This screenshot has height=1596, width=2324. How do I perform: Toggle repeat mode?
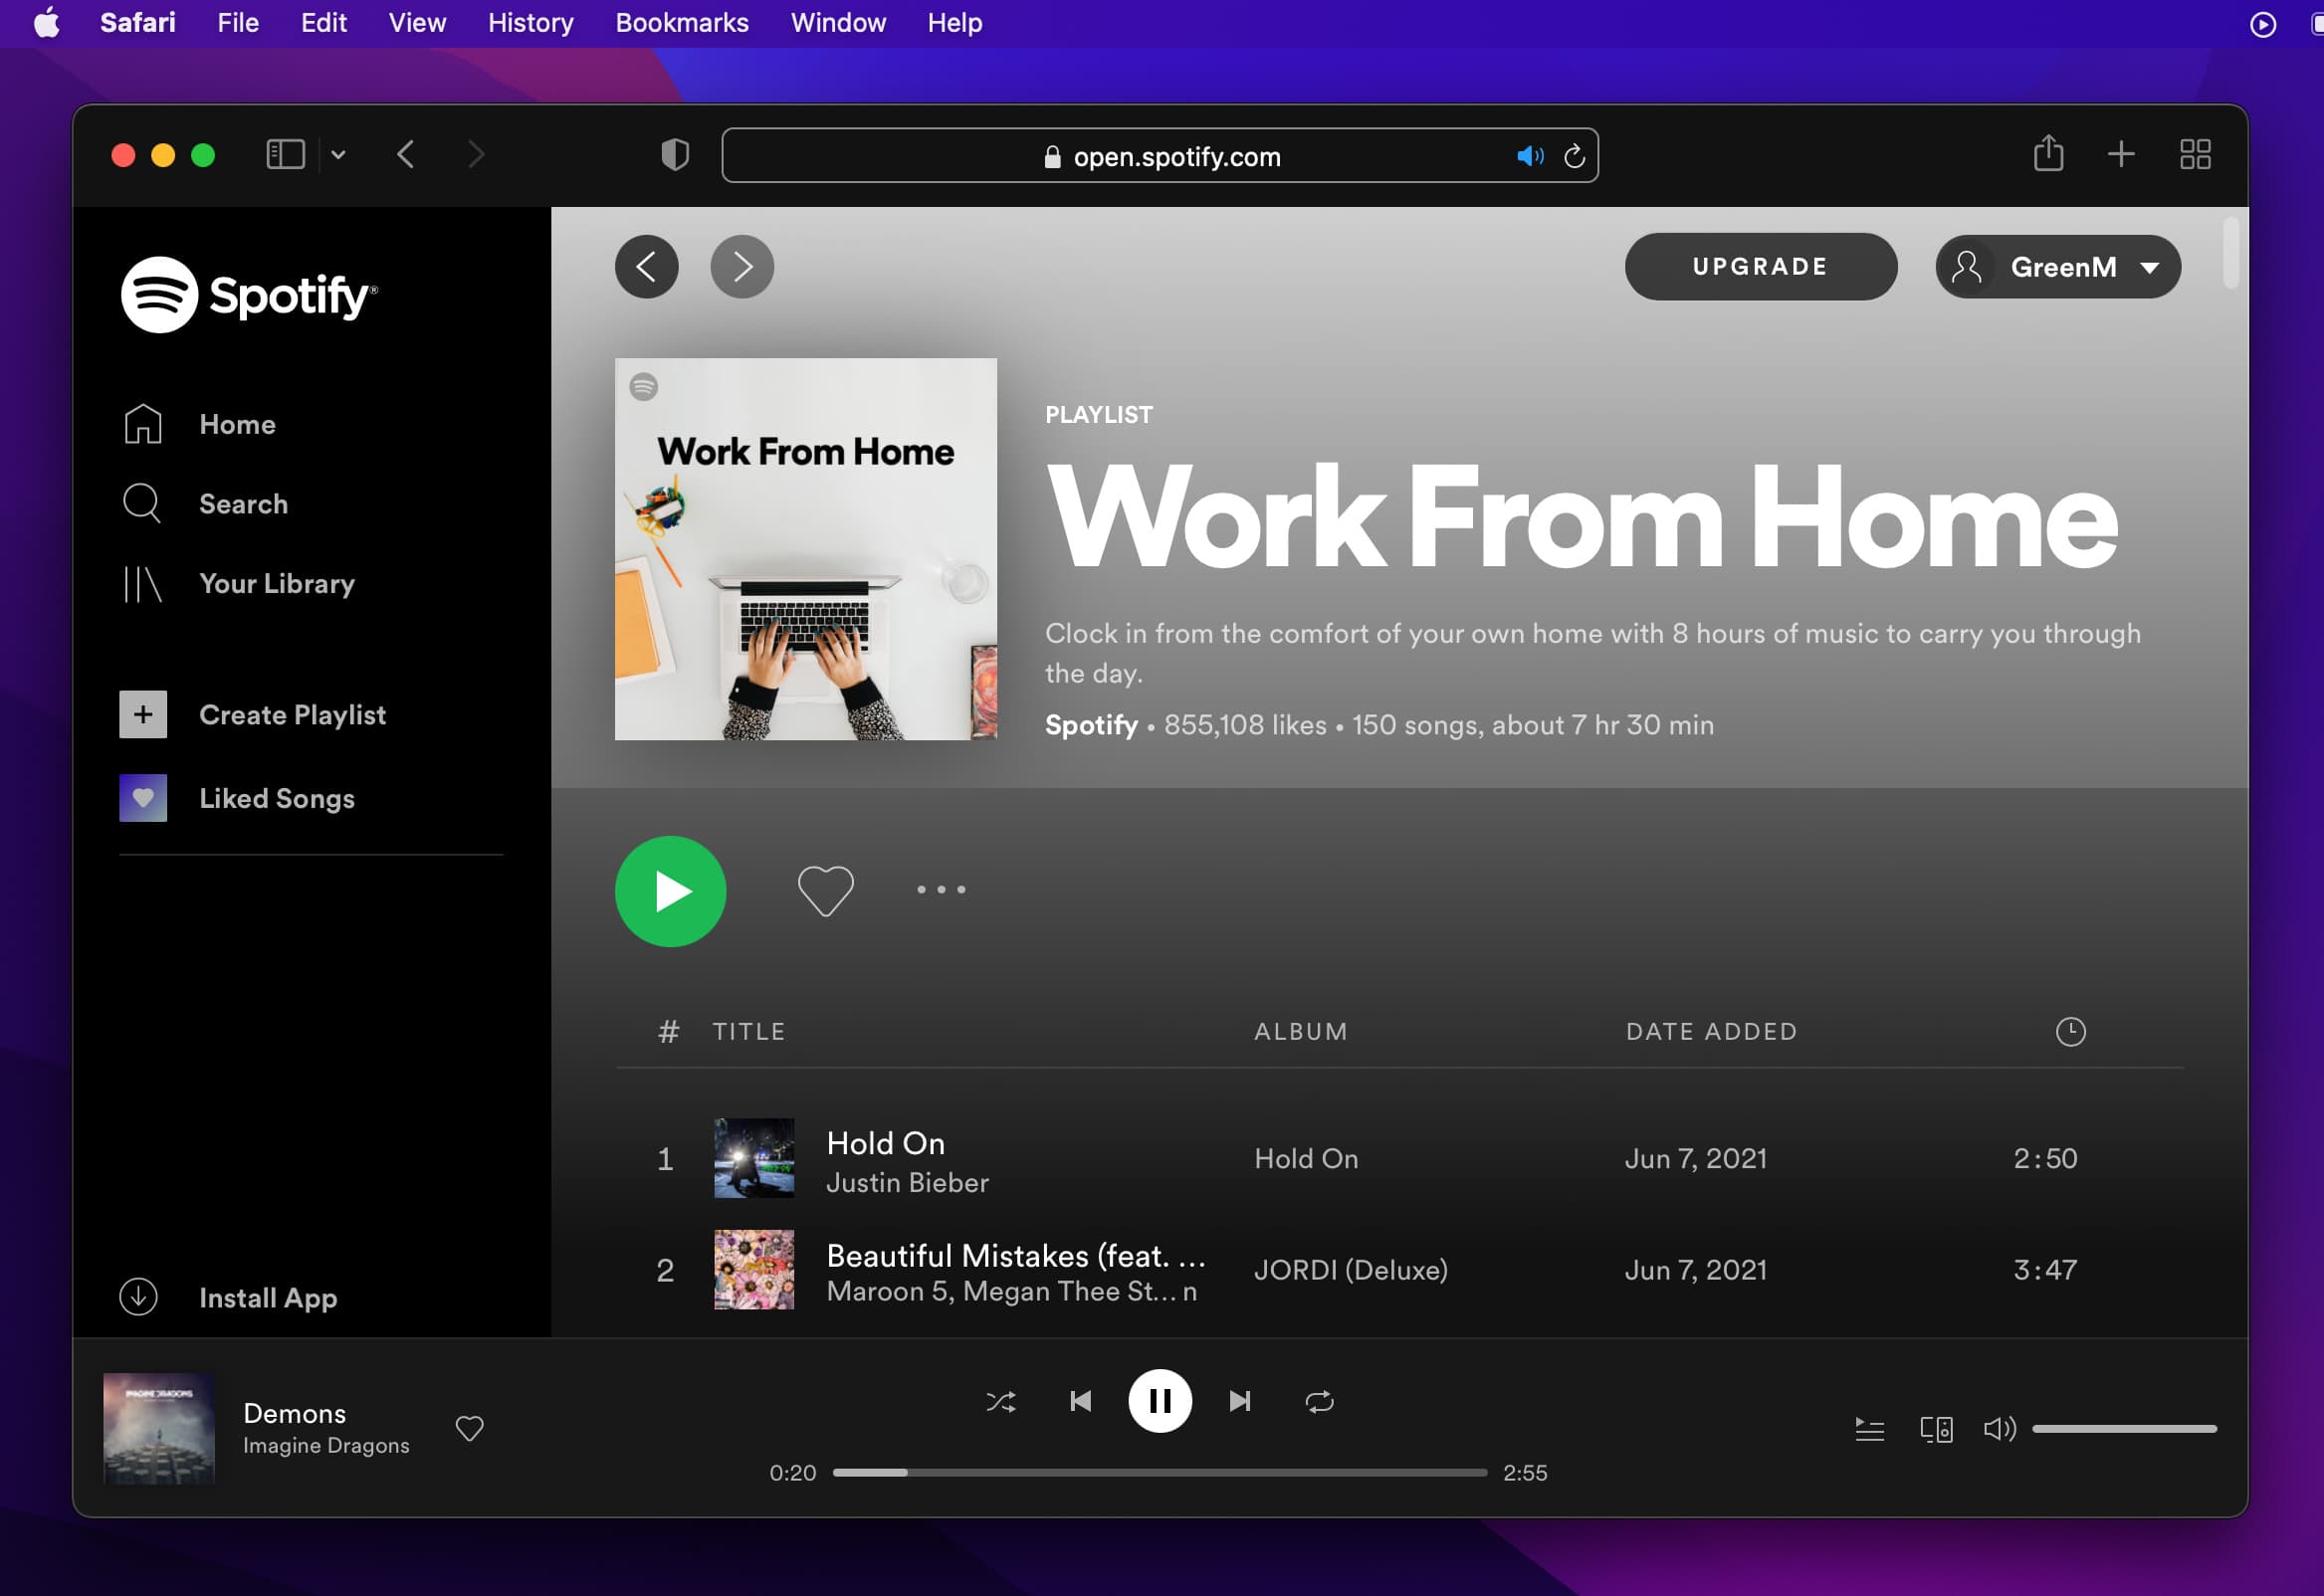pos(1319,1401)
